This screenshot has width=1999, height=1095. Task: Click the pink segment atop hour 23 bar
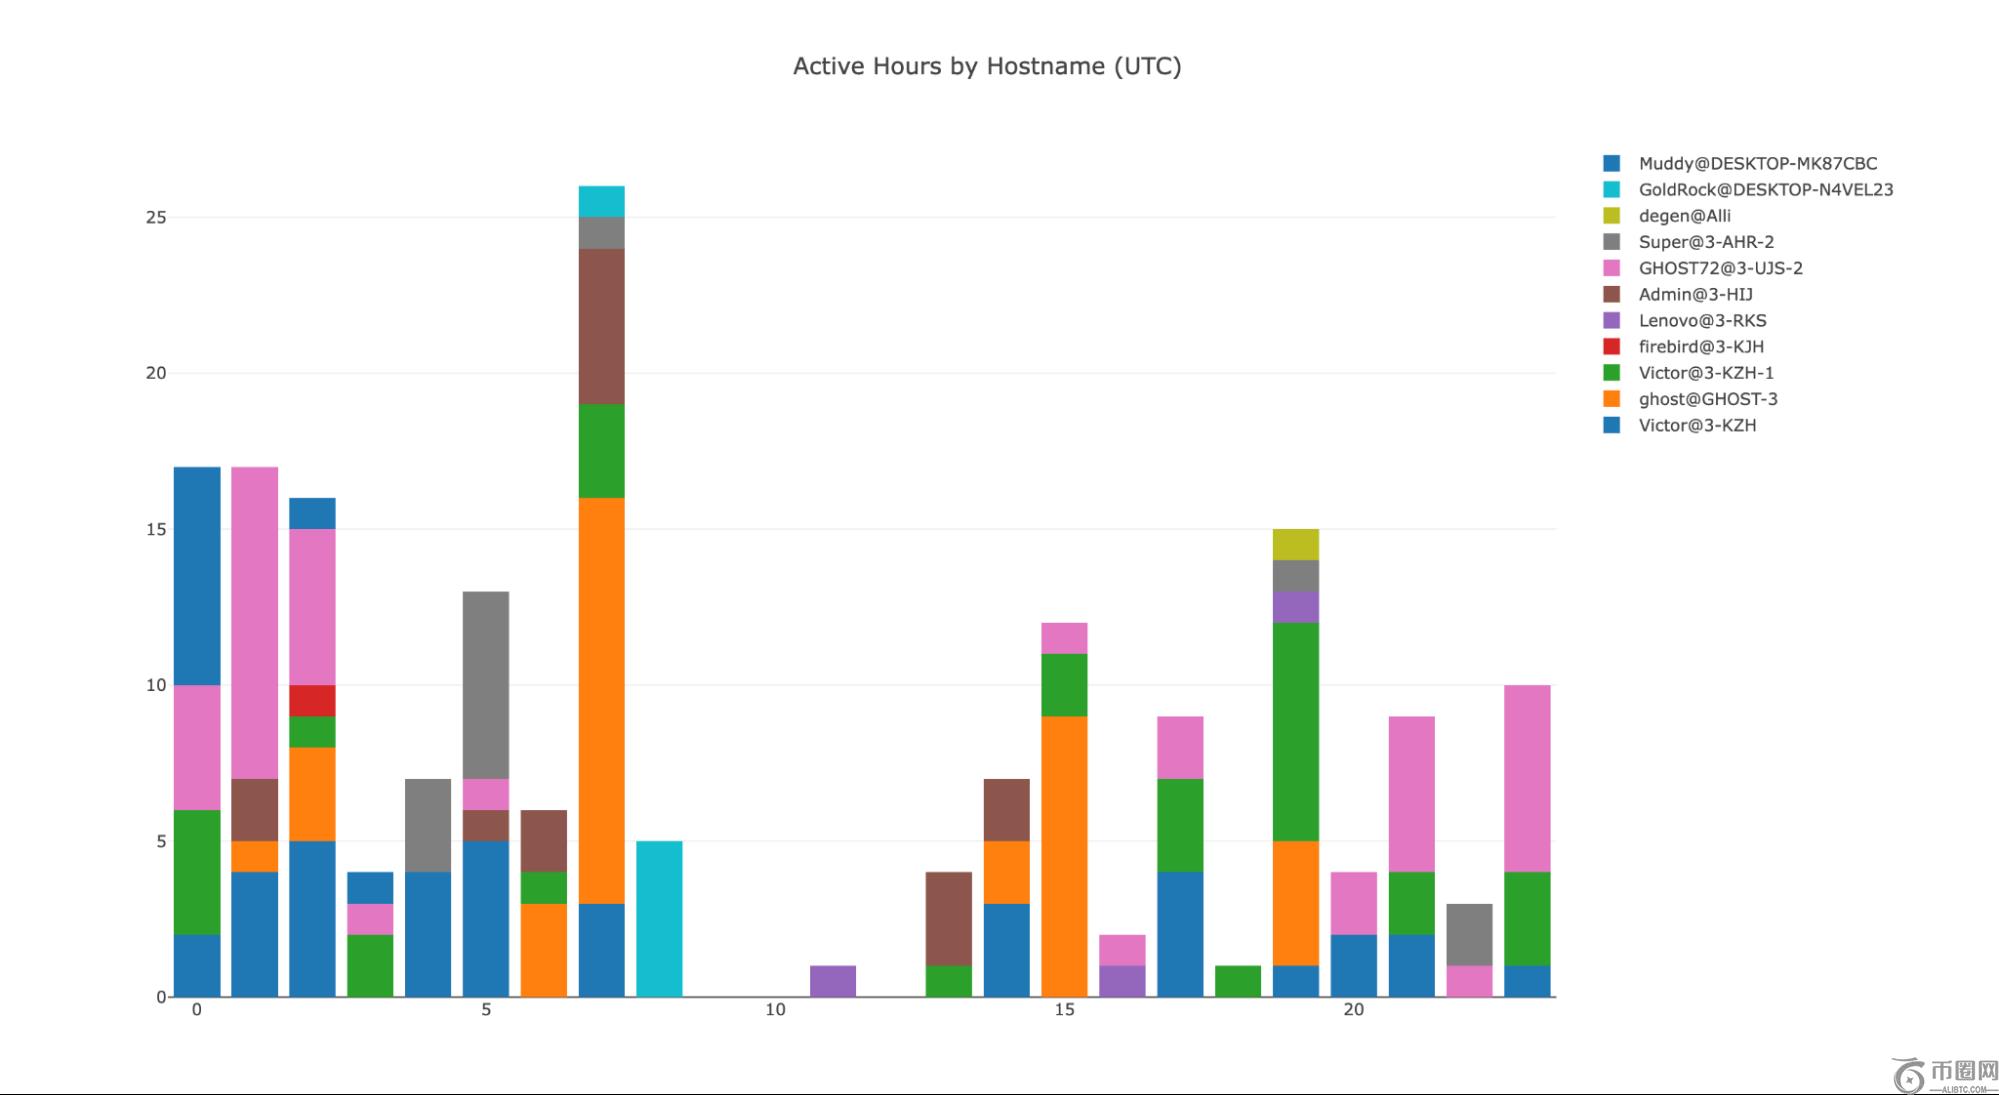pos(1527,778)
